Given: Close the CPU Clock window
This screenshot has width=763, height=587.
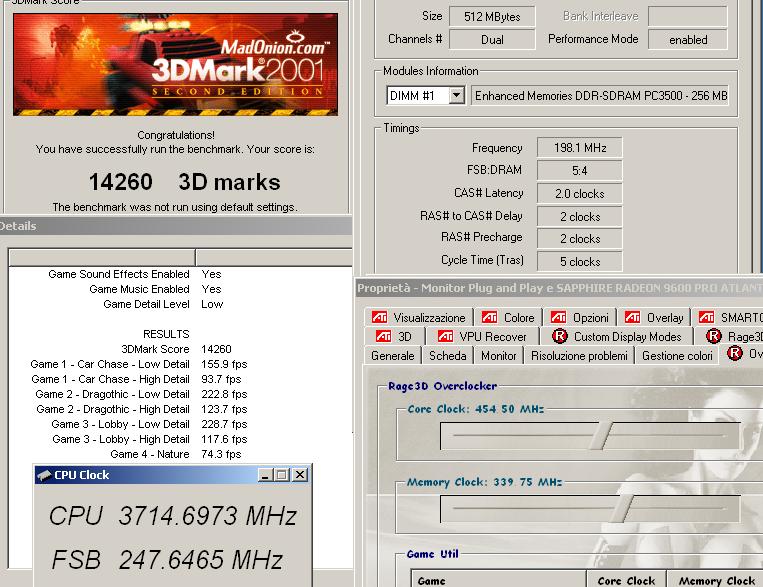Looking at the screenshot, I should [x=300, y=475].
